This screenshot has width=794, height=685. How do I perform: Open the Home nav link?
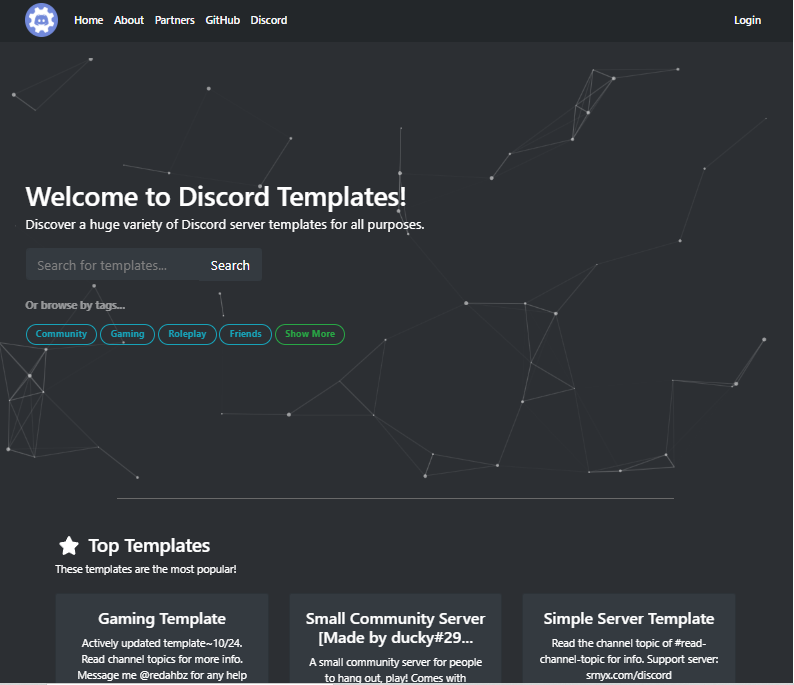[x=89, y=20]
